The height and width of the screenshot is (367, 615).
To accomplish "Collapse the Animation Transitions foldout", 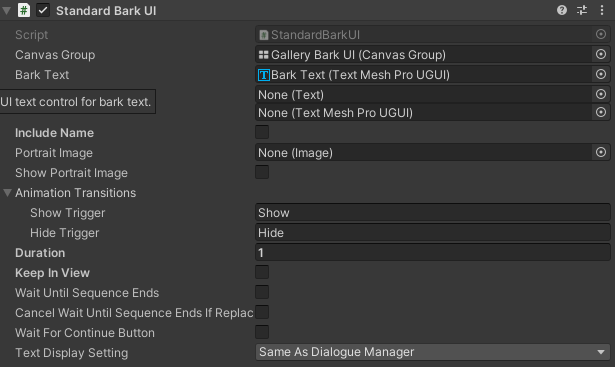I will [7, 193].
